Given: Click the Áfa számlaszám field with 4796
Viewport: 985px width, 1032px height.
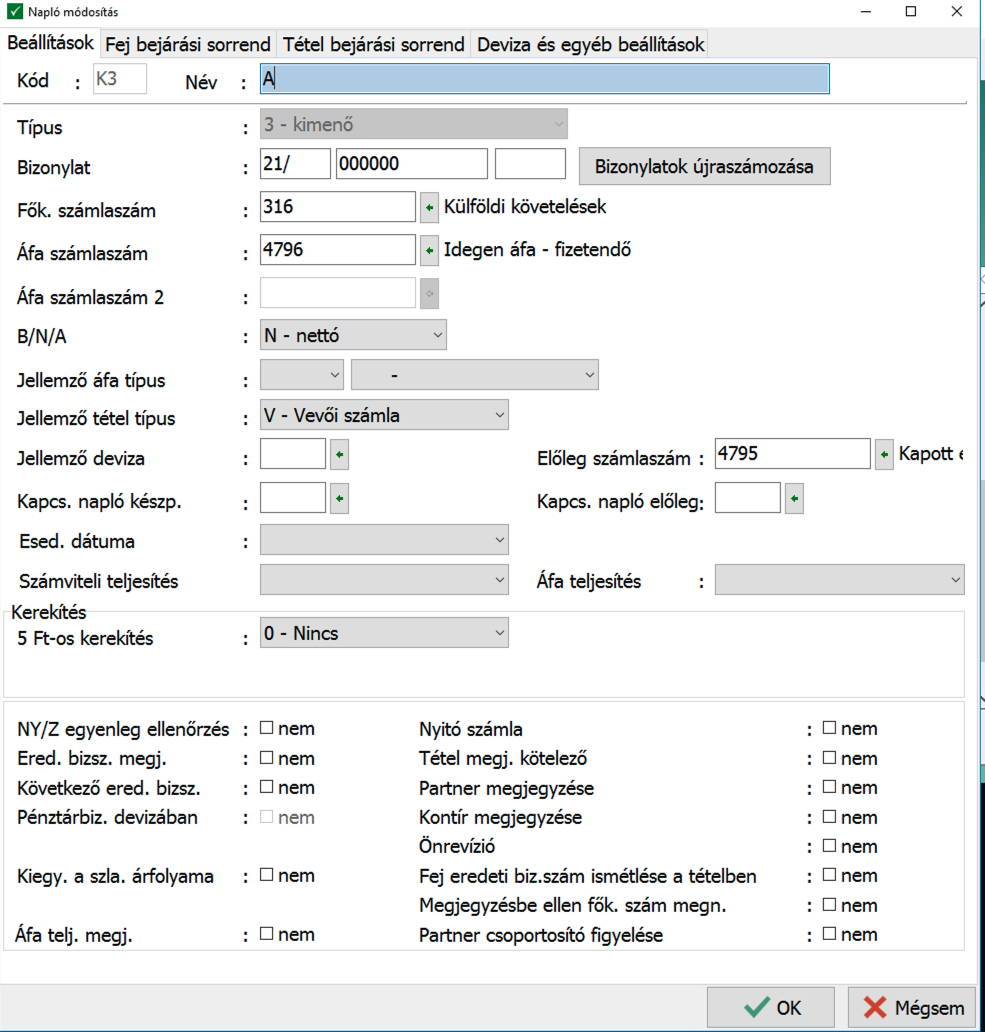Looking at the screenshot, I should click(338, 250).
